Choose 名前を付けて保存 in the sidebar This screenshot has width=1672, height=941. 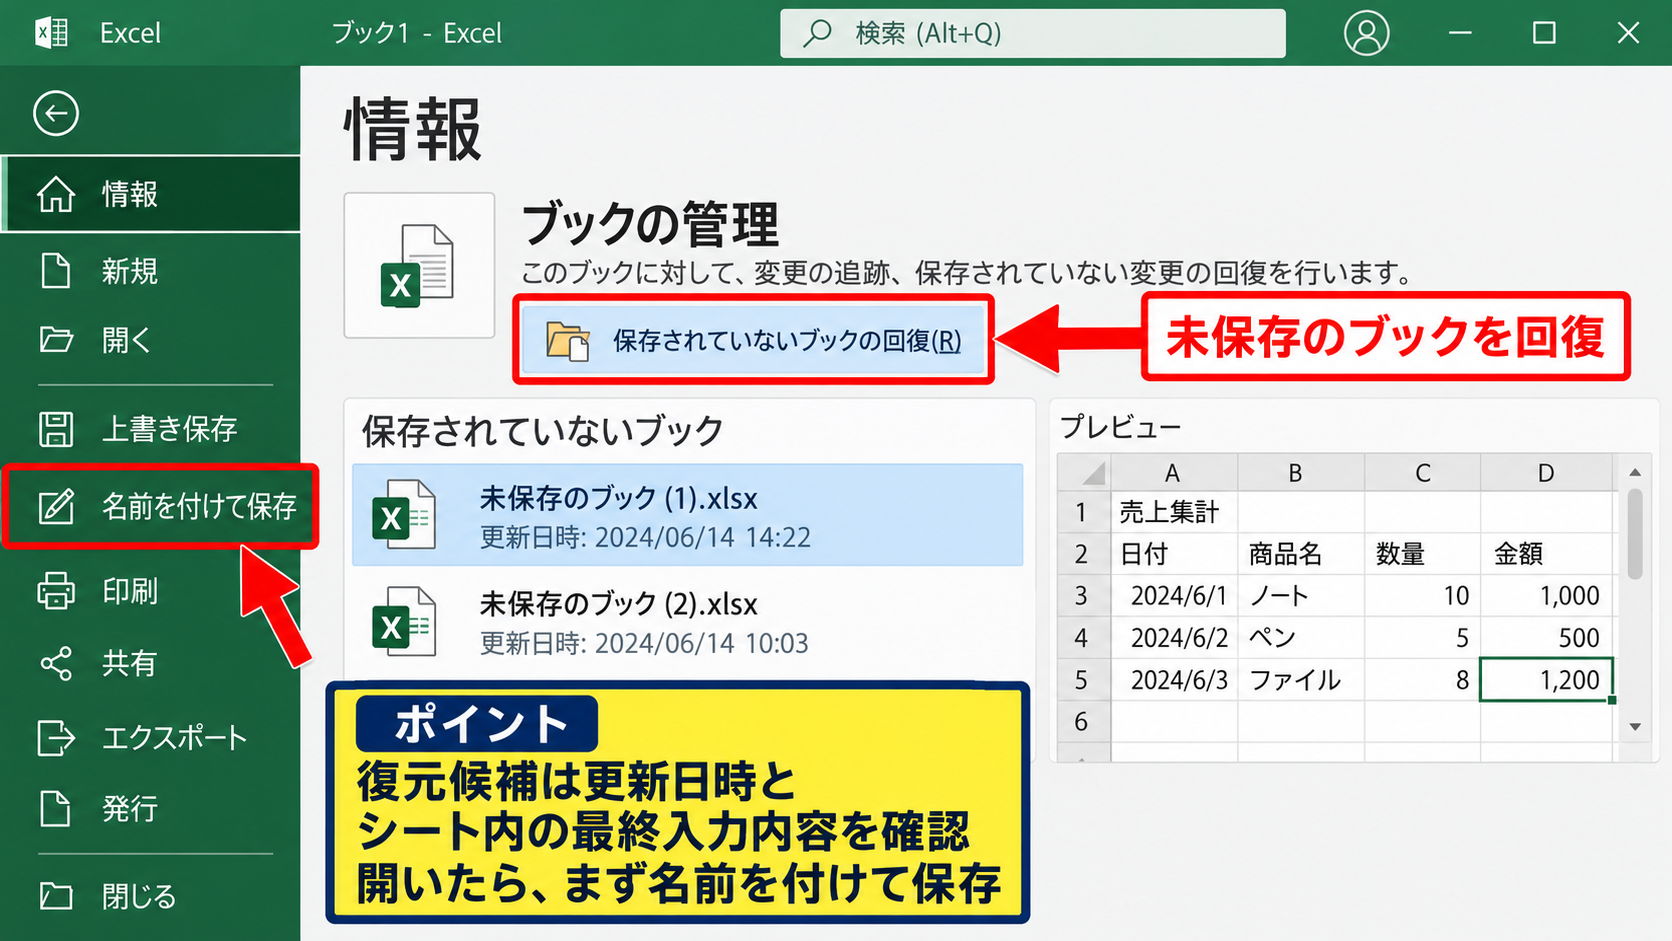click(x=160, y=506)
